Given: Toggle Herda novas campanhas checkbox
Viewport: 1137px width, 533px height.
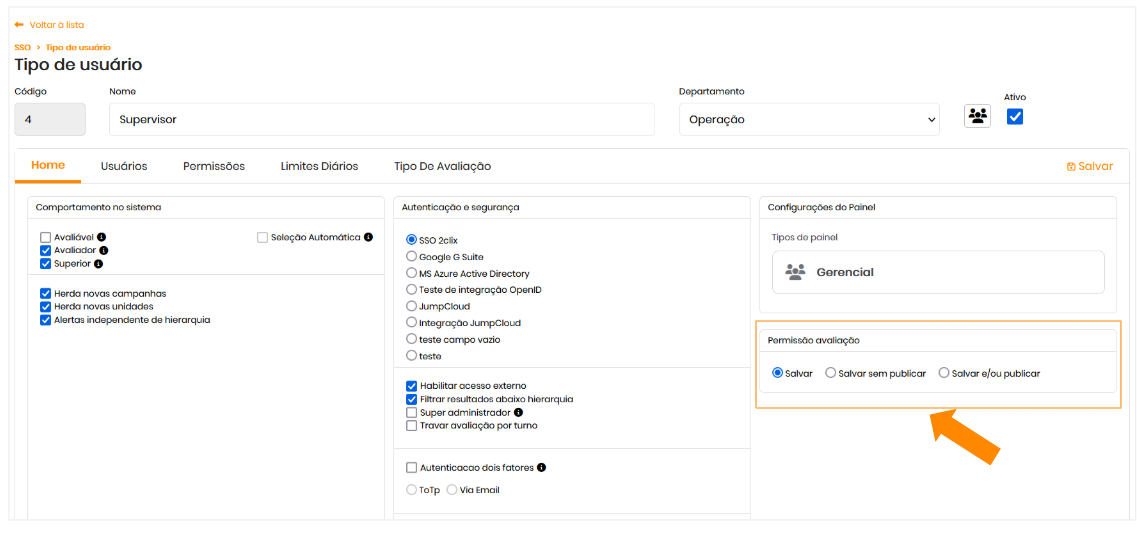Looking at the screenshot, I should [x=45, y=294].
